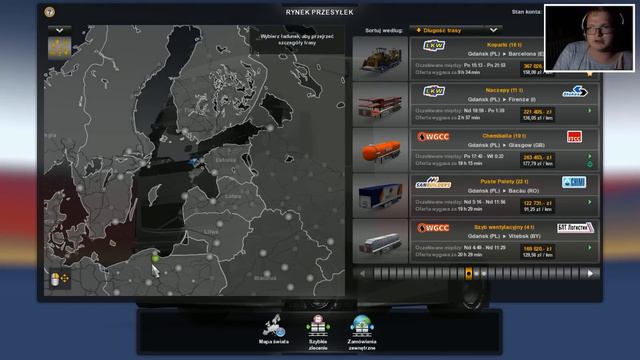Click the Sanbuilders logo on Puste Palety

[433, 183]
